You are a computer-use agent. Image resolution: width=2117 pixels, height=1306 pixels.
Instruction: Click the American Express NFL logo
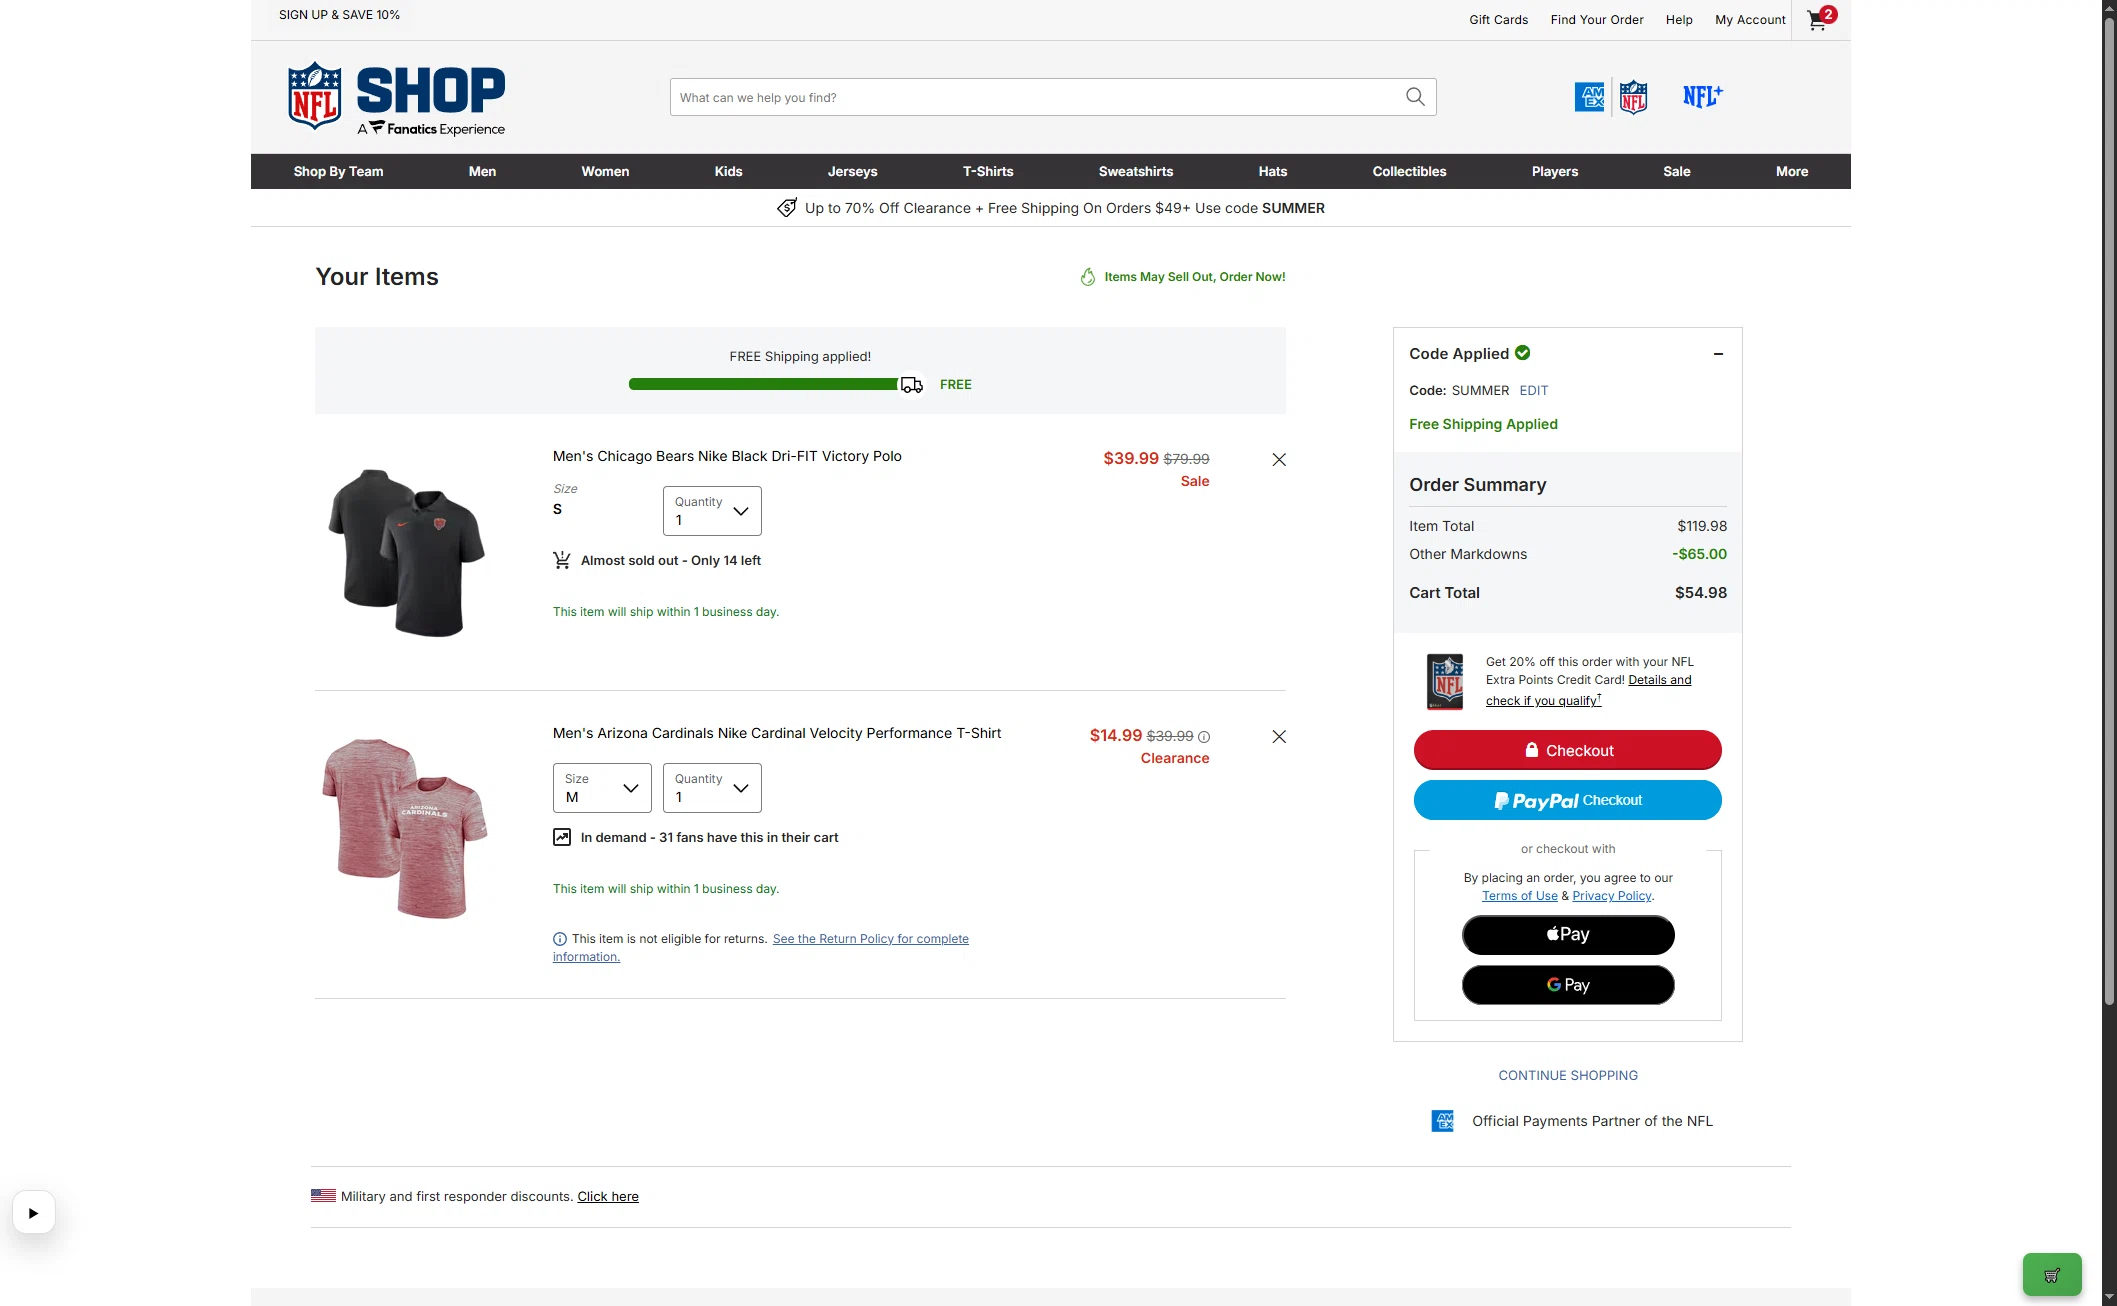(1611, 97)
